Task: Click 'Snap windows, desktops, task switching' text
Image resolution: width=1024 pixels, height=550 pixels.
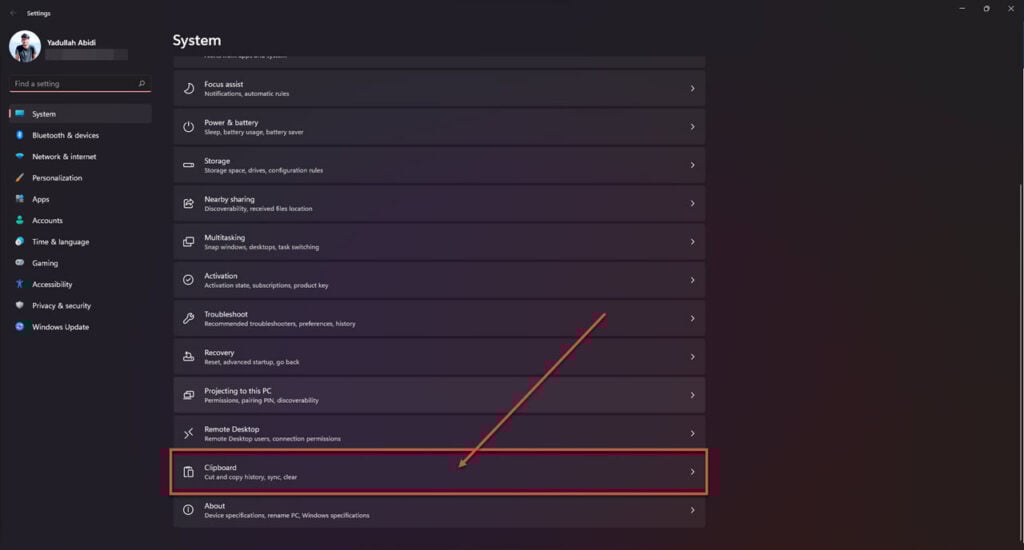Action: pos(261,248)
